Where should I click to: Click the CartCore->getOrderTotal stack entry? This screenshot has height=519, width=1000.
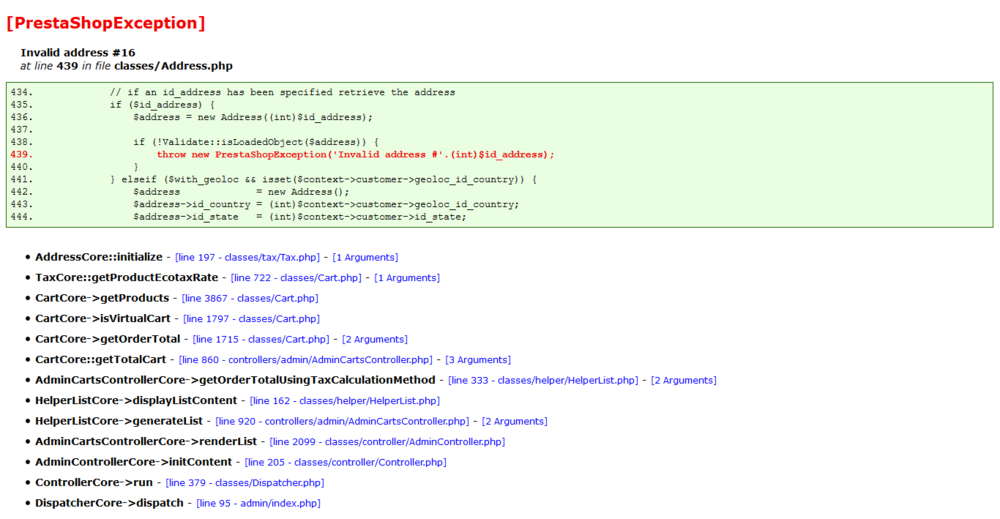(108, 339)
